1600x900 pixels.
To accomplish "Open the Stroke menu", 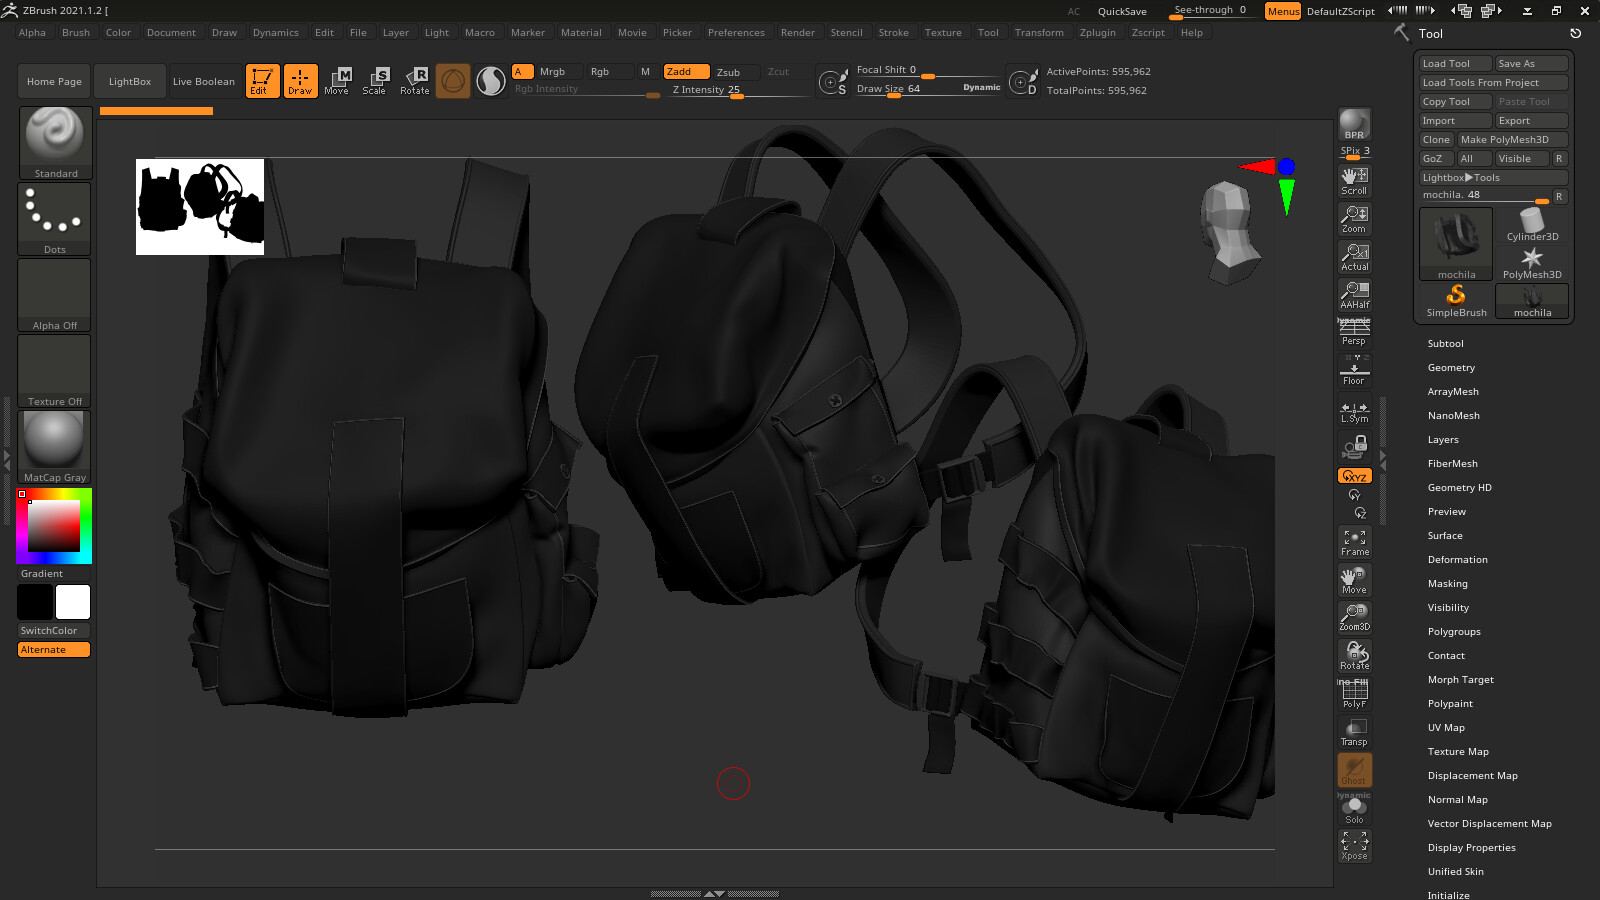I will 893,32.
